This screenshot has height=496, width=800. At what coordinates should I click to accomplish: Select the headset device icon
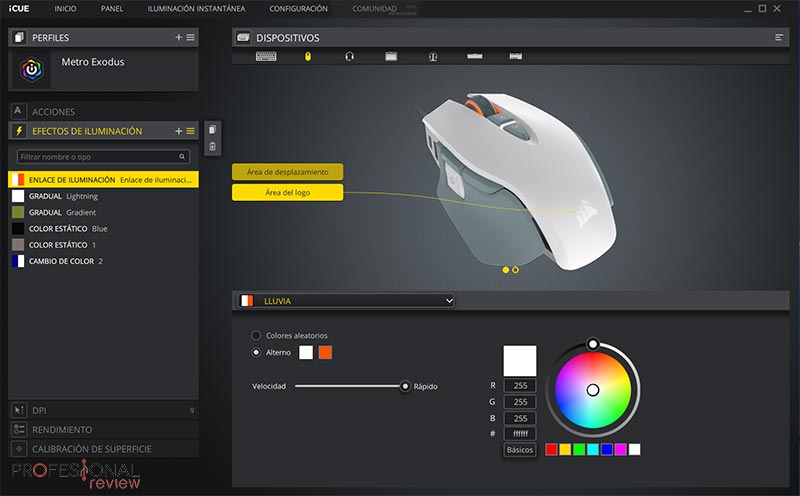coord(349,56)
